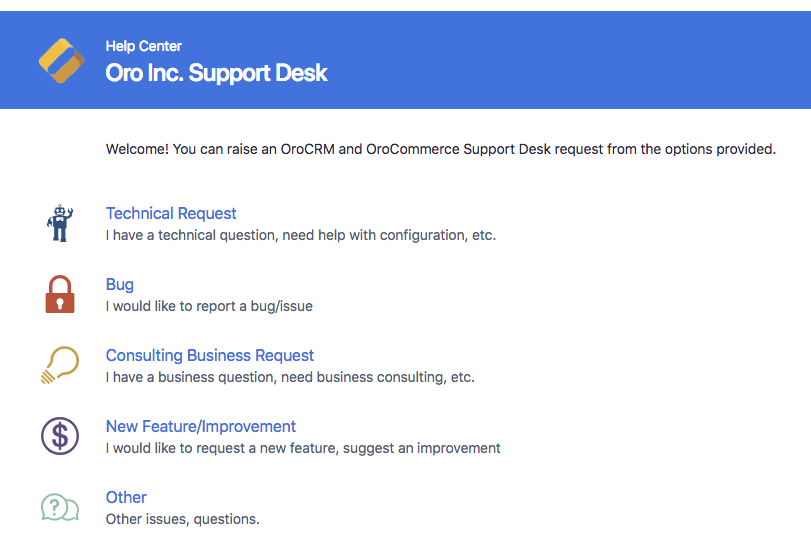Click the Welcome message text
Screen dimensions: 811x548
click(x=441, y=149)
